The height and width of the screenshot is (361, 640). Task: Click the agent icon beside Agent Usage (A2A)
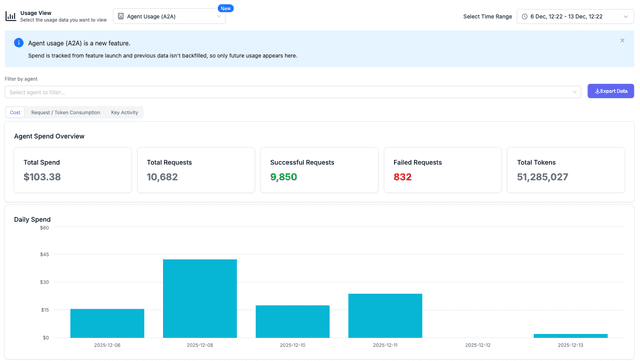pyautogui.click(x=121, y=16)
